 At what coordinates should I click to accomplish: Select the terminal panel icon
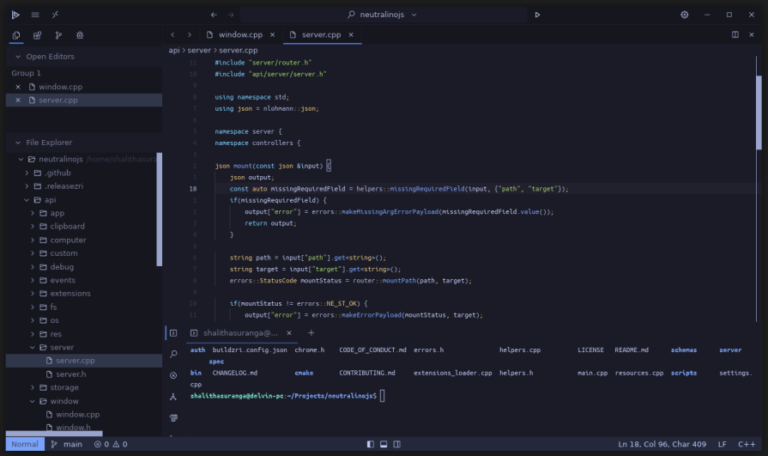[173, 333]
